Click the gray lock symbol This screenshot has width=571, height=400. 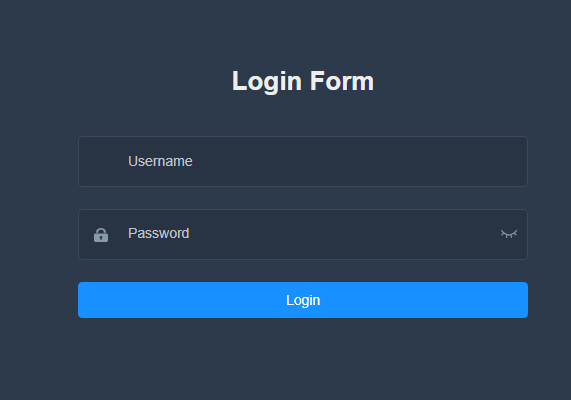[101, 235]
